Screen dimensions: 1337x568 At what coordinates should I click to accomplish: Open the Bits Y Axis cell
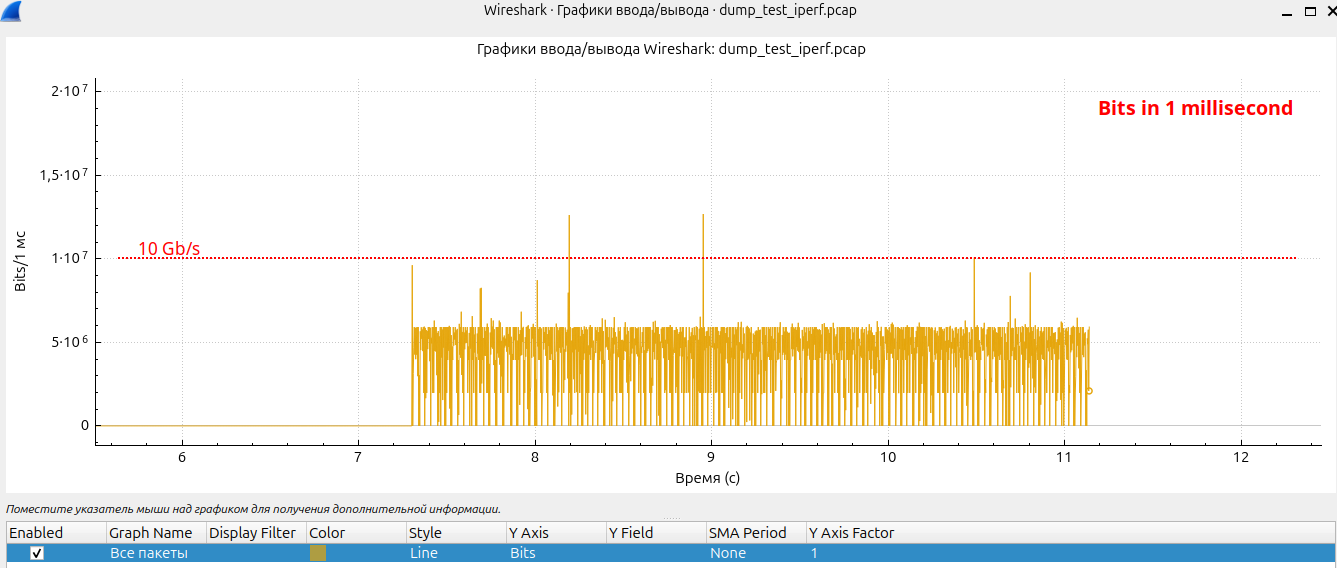556,553
